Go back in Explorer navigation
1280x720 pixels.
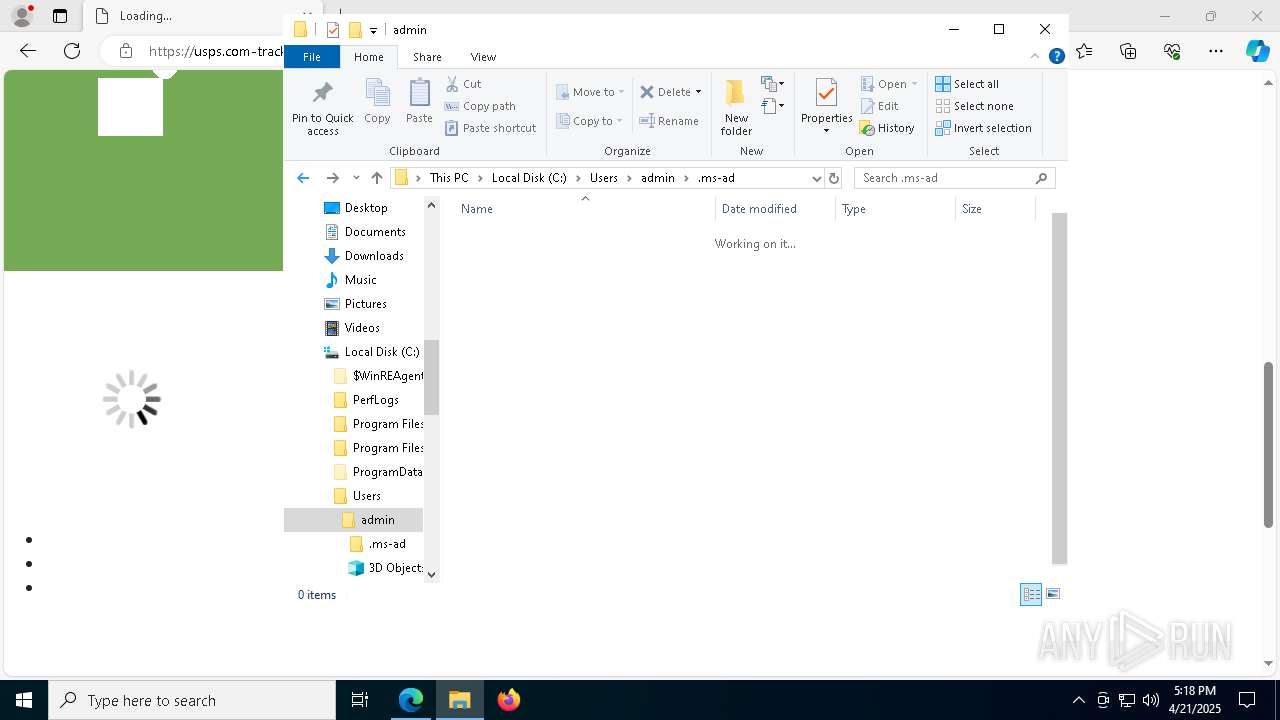303,178
